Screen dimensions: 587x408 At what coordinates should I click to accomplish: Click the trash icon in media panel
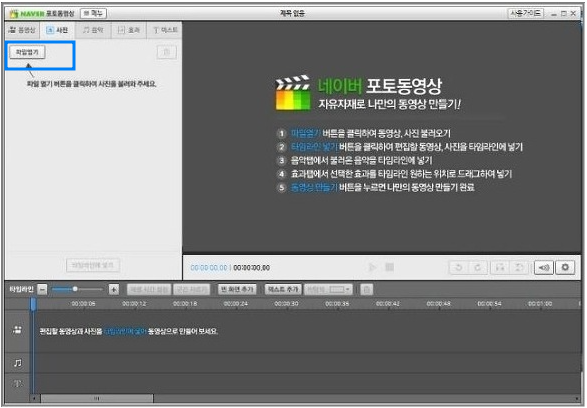pyautogui.click(x=167, y=52)
